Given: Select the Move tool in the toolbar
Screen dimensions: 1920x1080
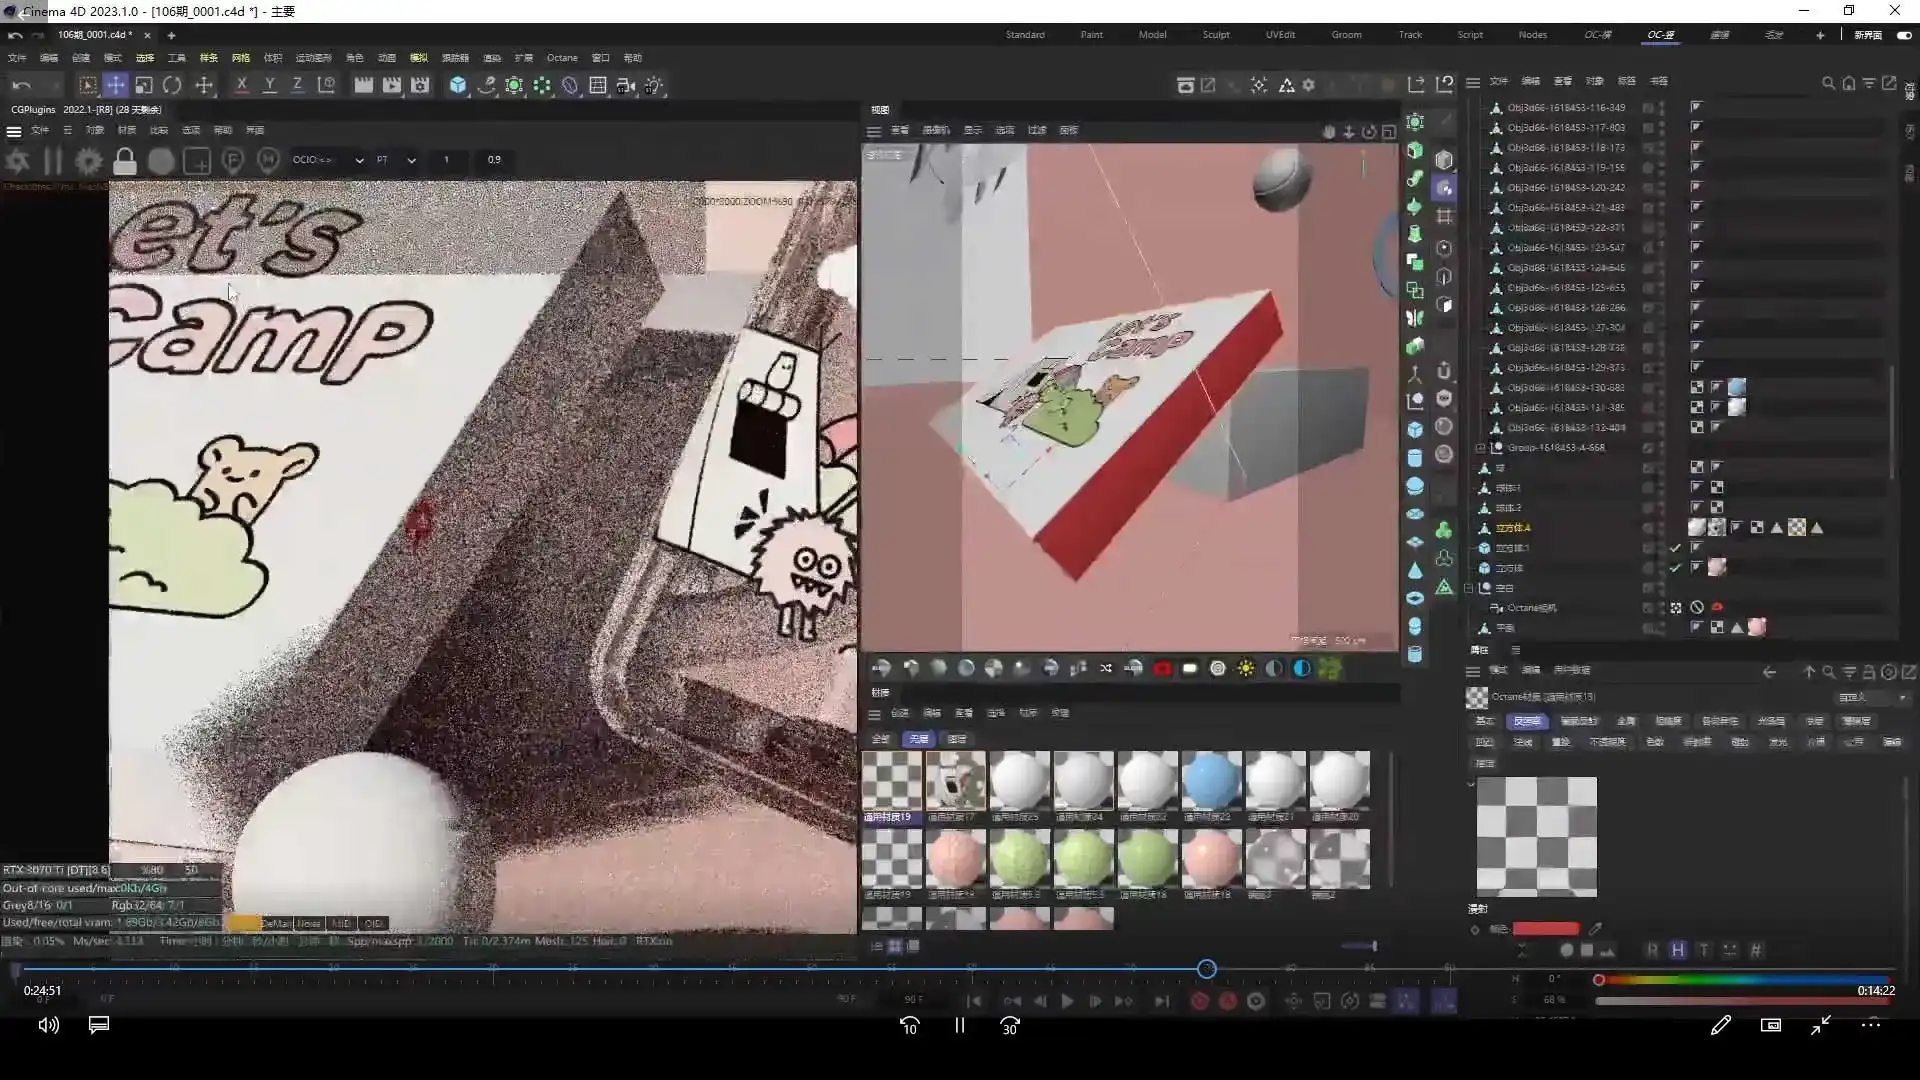Looking at the screenshot, I should (x=115, y=85).
